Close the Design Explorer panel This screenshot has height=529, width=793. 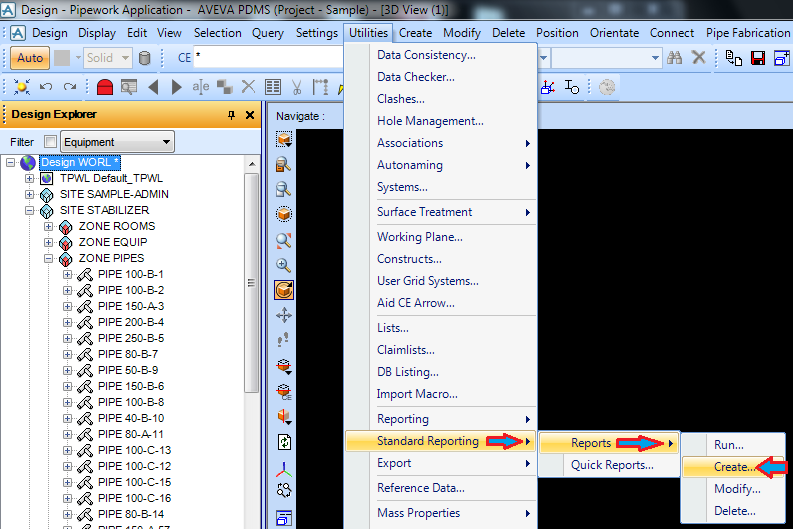250,115
